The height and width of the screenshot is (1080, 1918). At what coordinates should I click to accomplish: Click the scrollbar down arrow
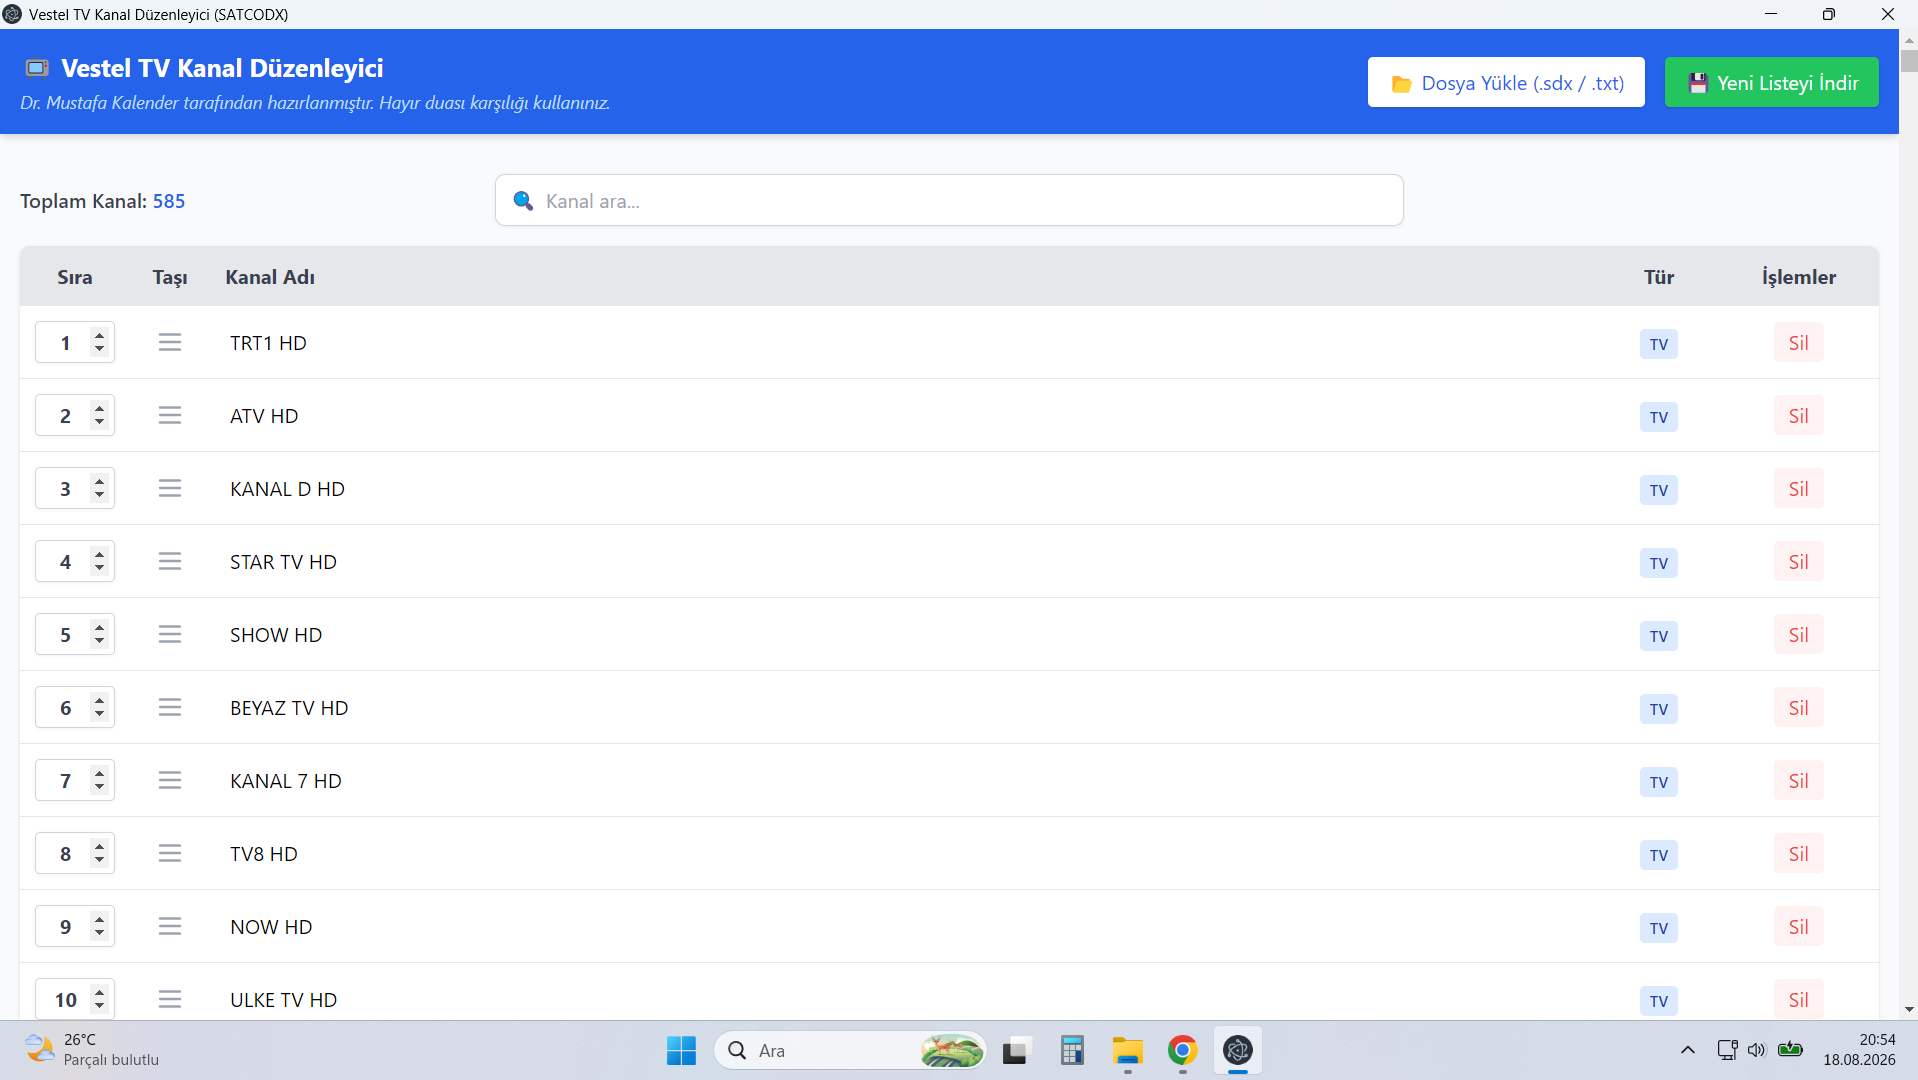pos(1909,1010)
